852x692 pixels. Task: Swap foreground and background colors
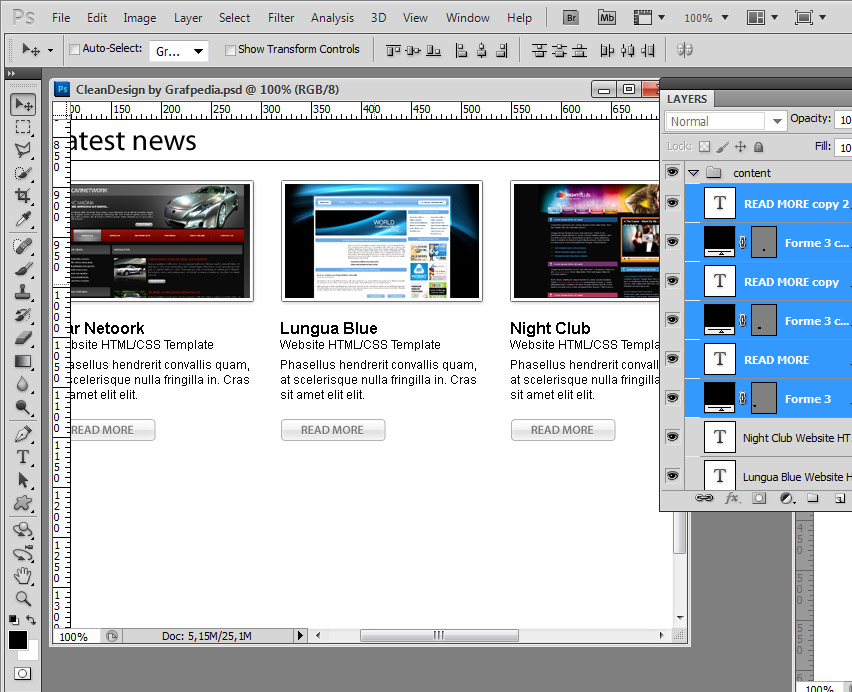coord(31,619)
